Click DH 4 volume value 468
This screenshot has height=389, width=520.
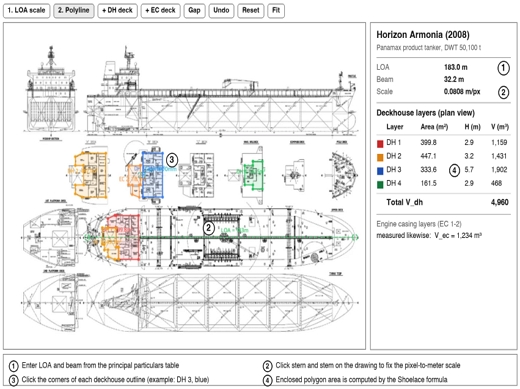pyautogui.click(x=496, y=183)
